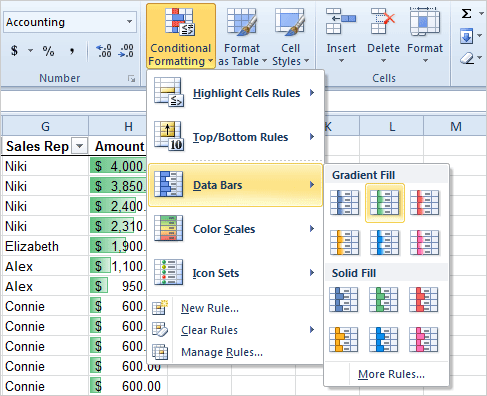Expand the AutoSum dropdown arrow

click(481, 14)
